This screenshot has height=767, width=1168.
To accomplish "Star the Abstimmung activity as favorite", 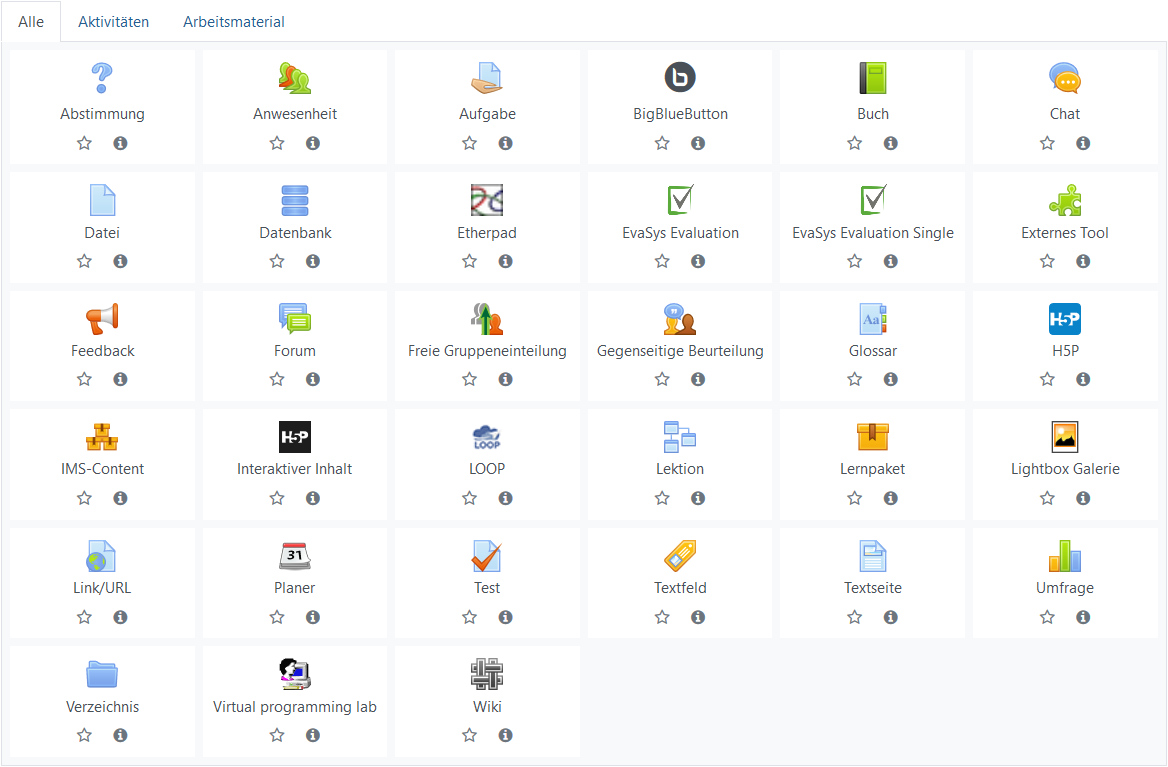I will click(84, 143).
